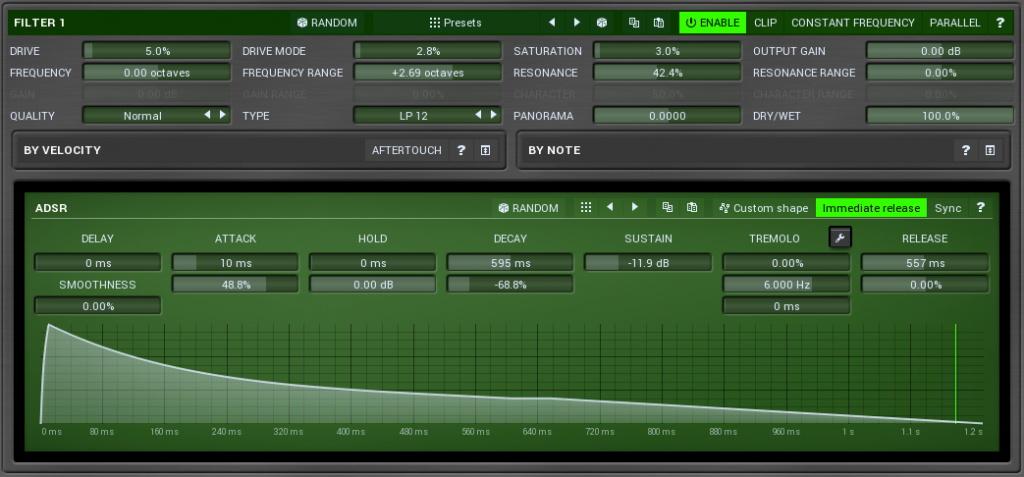This screenshot has height=477, width=1024.
Task: Select next QUALITY with right arrow
Action: tap(223, 115)
